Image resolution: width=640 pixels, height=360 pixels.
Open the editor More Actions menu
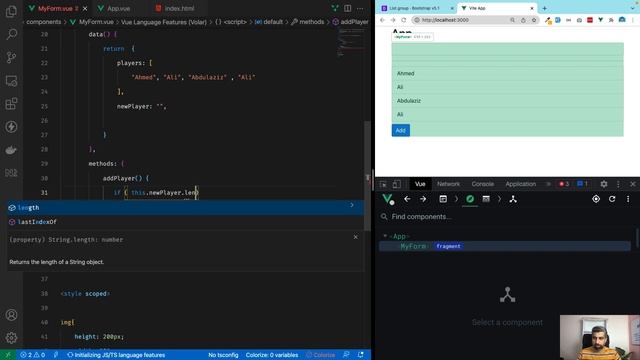(x=360, y=8)
